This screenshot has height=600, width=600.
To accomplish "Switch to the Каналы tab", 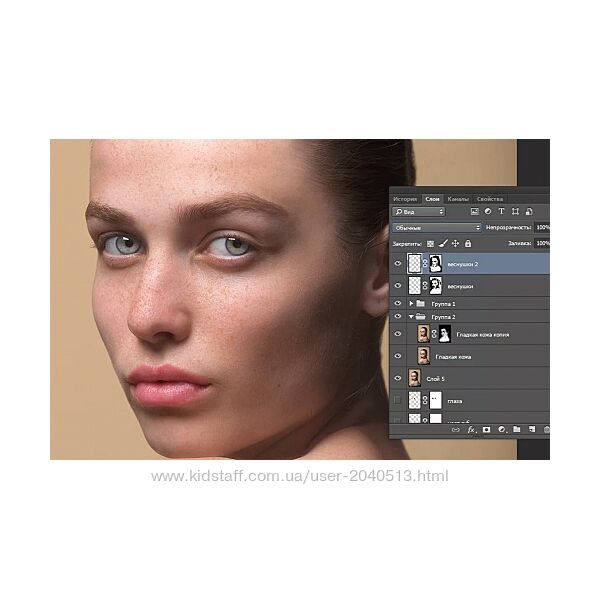I will (x=458, y=199).
